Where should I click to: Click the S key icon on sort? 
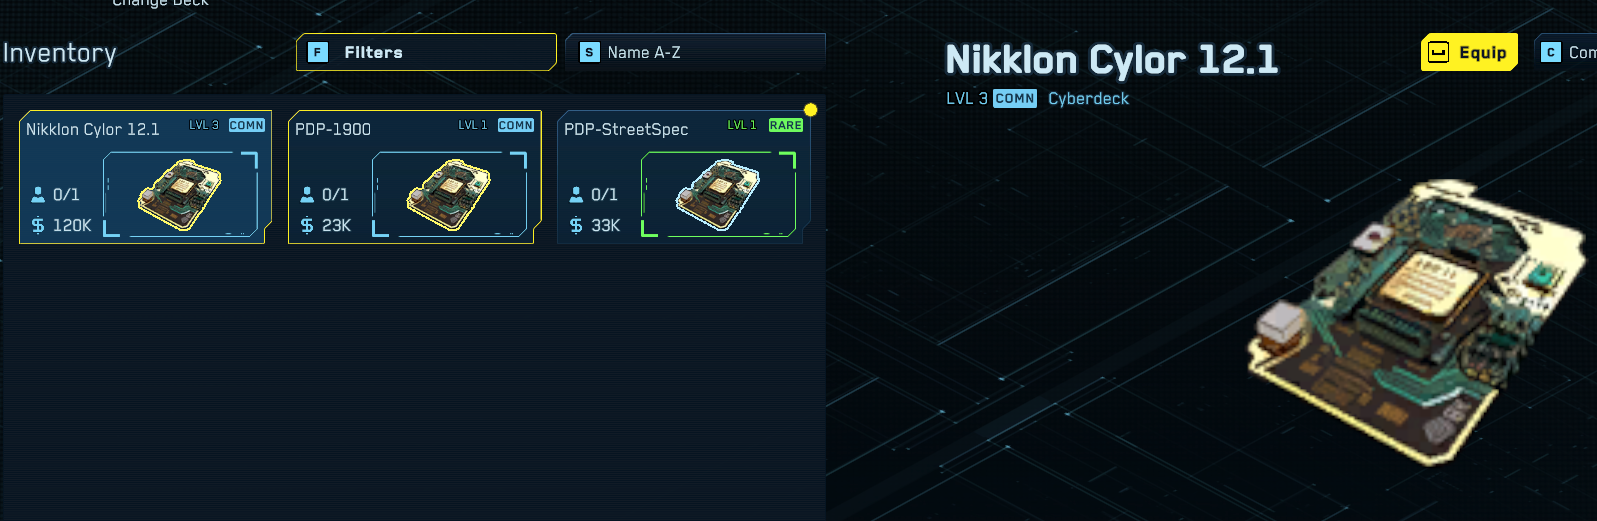pyautogui.click(x=589, y=52)
